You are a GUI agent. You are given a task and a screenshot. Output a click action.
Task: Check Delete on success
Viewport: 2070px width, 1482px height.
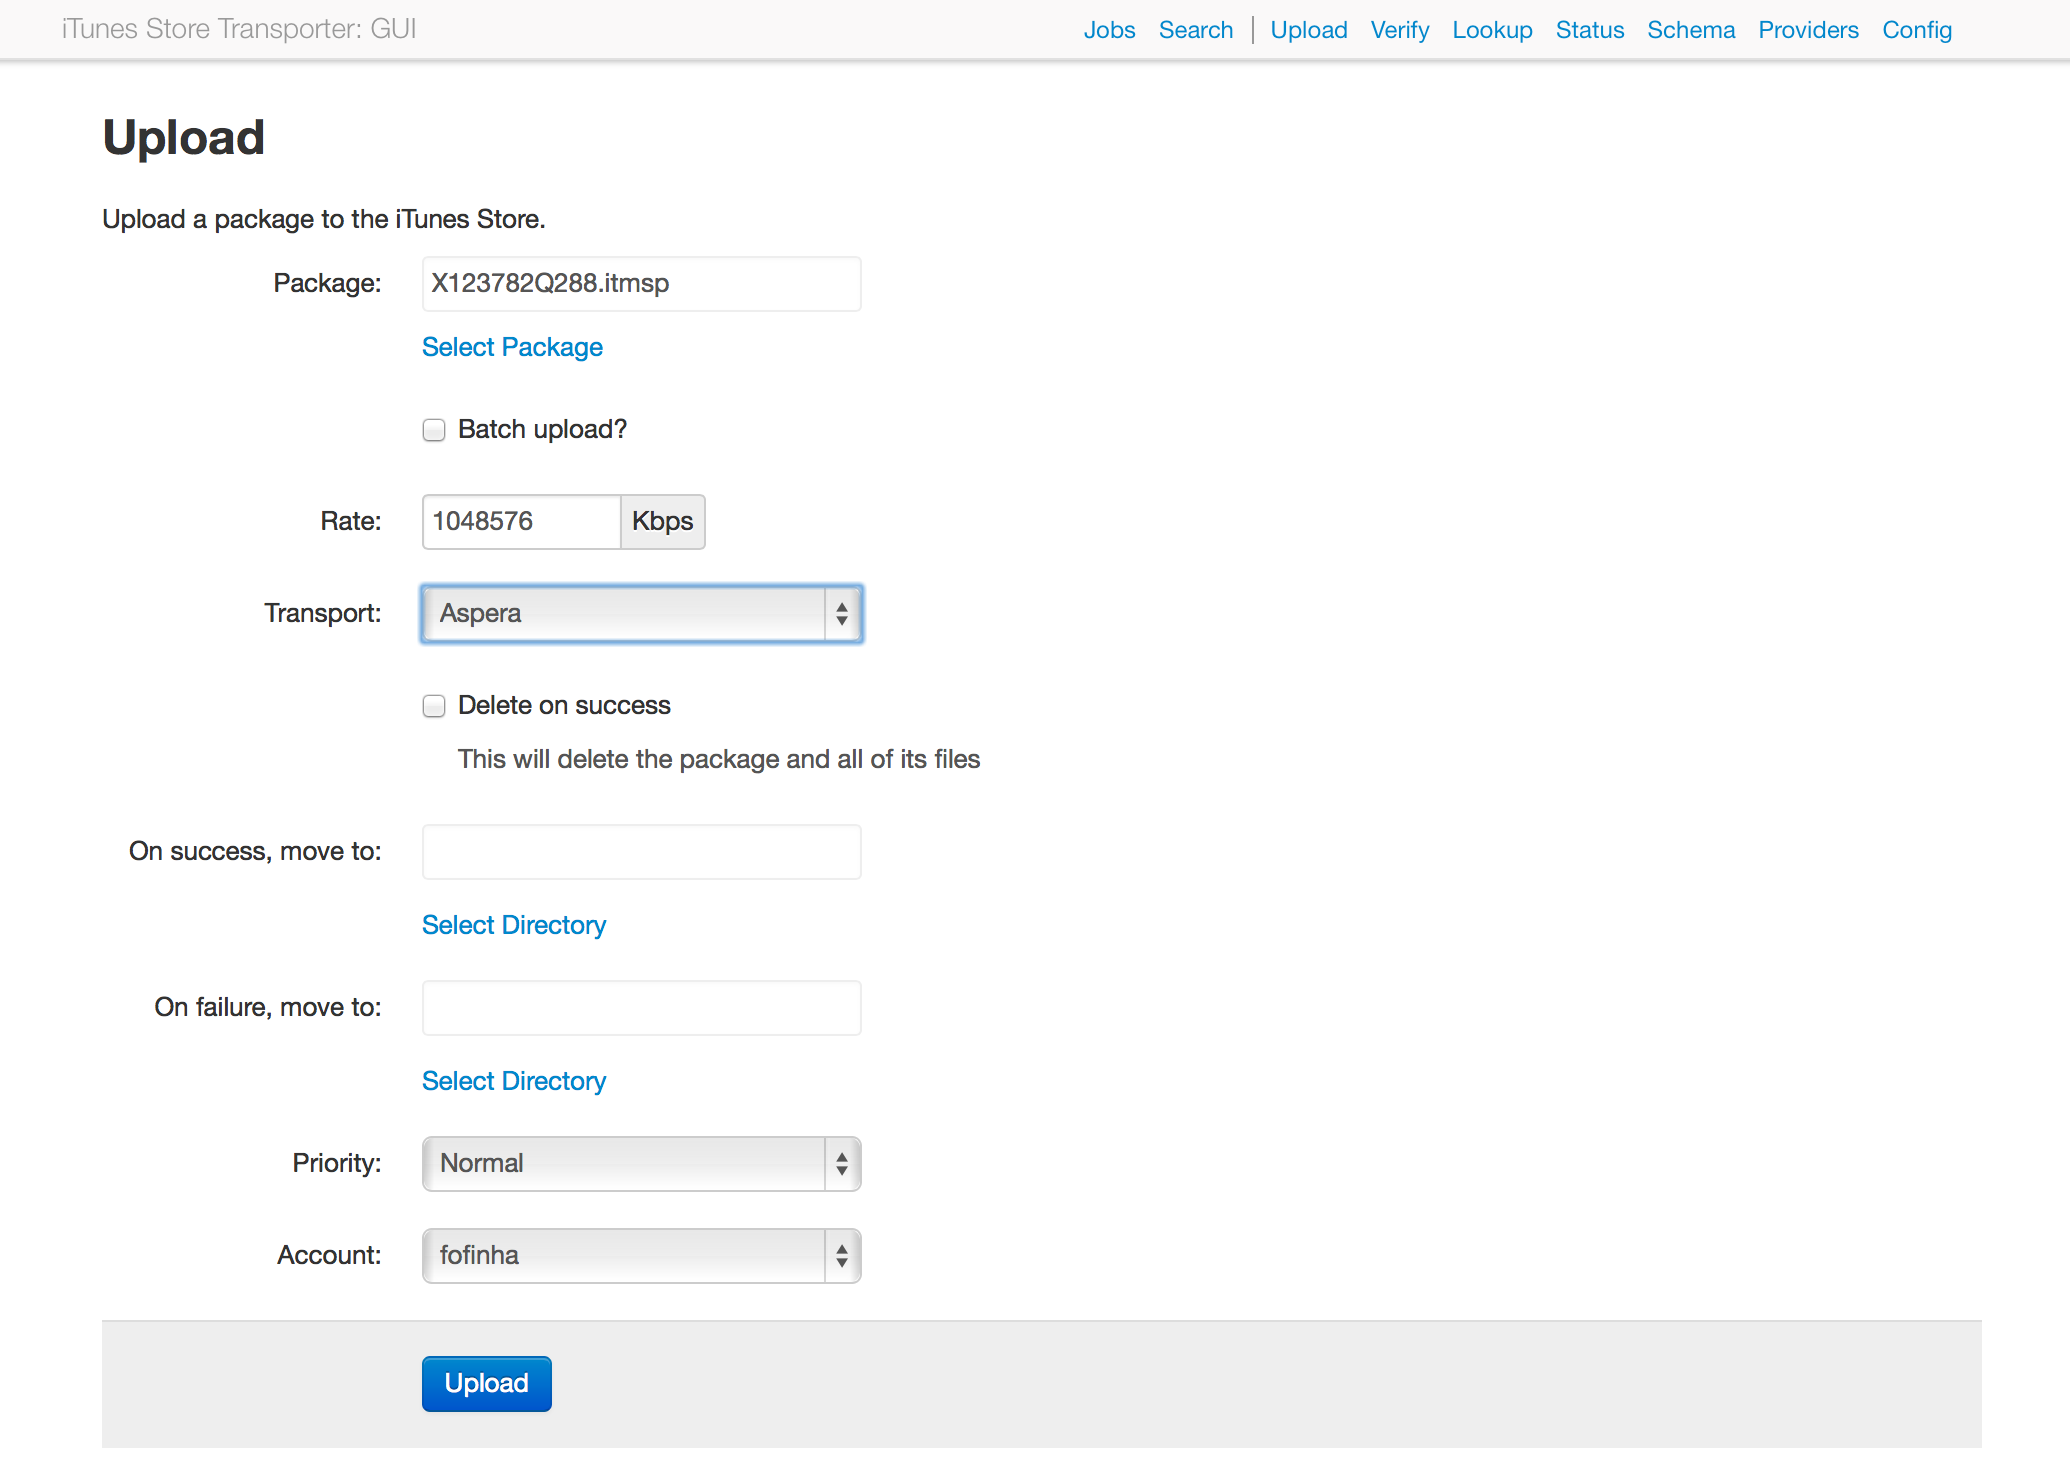tap(434, 706)
